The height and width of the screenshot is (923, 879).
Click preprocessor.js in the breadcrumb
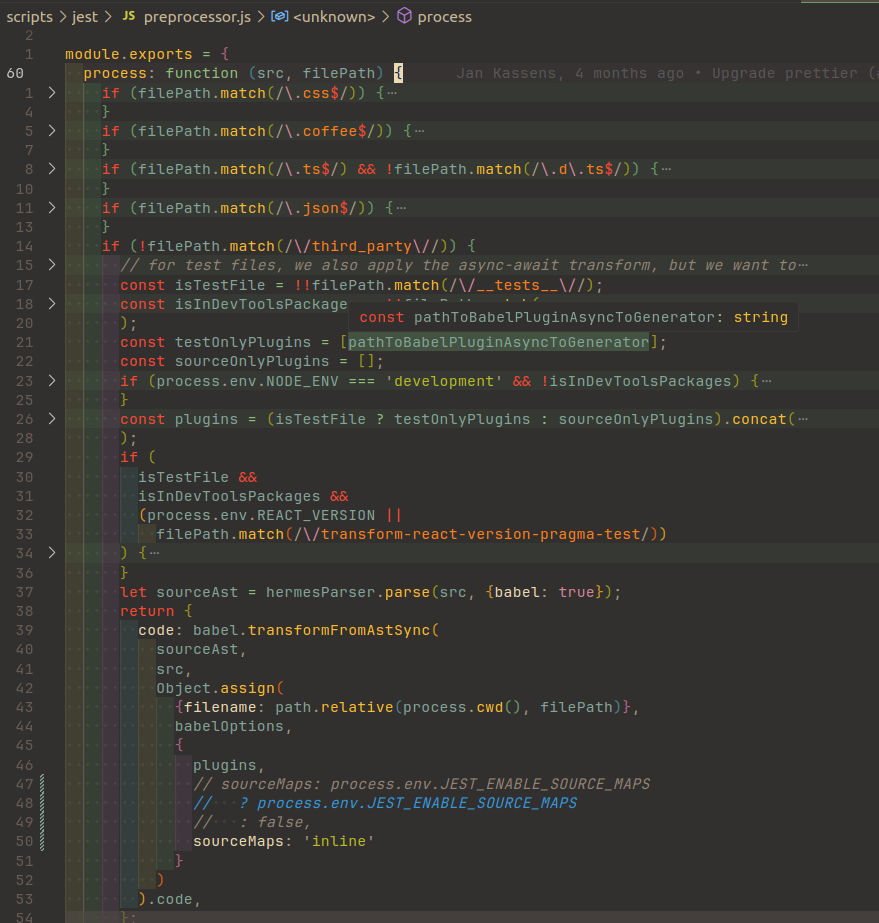[196, 16]
